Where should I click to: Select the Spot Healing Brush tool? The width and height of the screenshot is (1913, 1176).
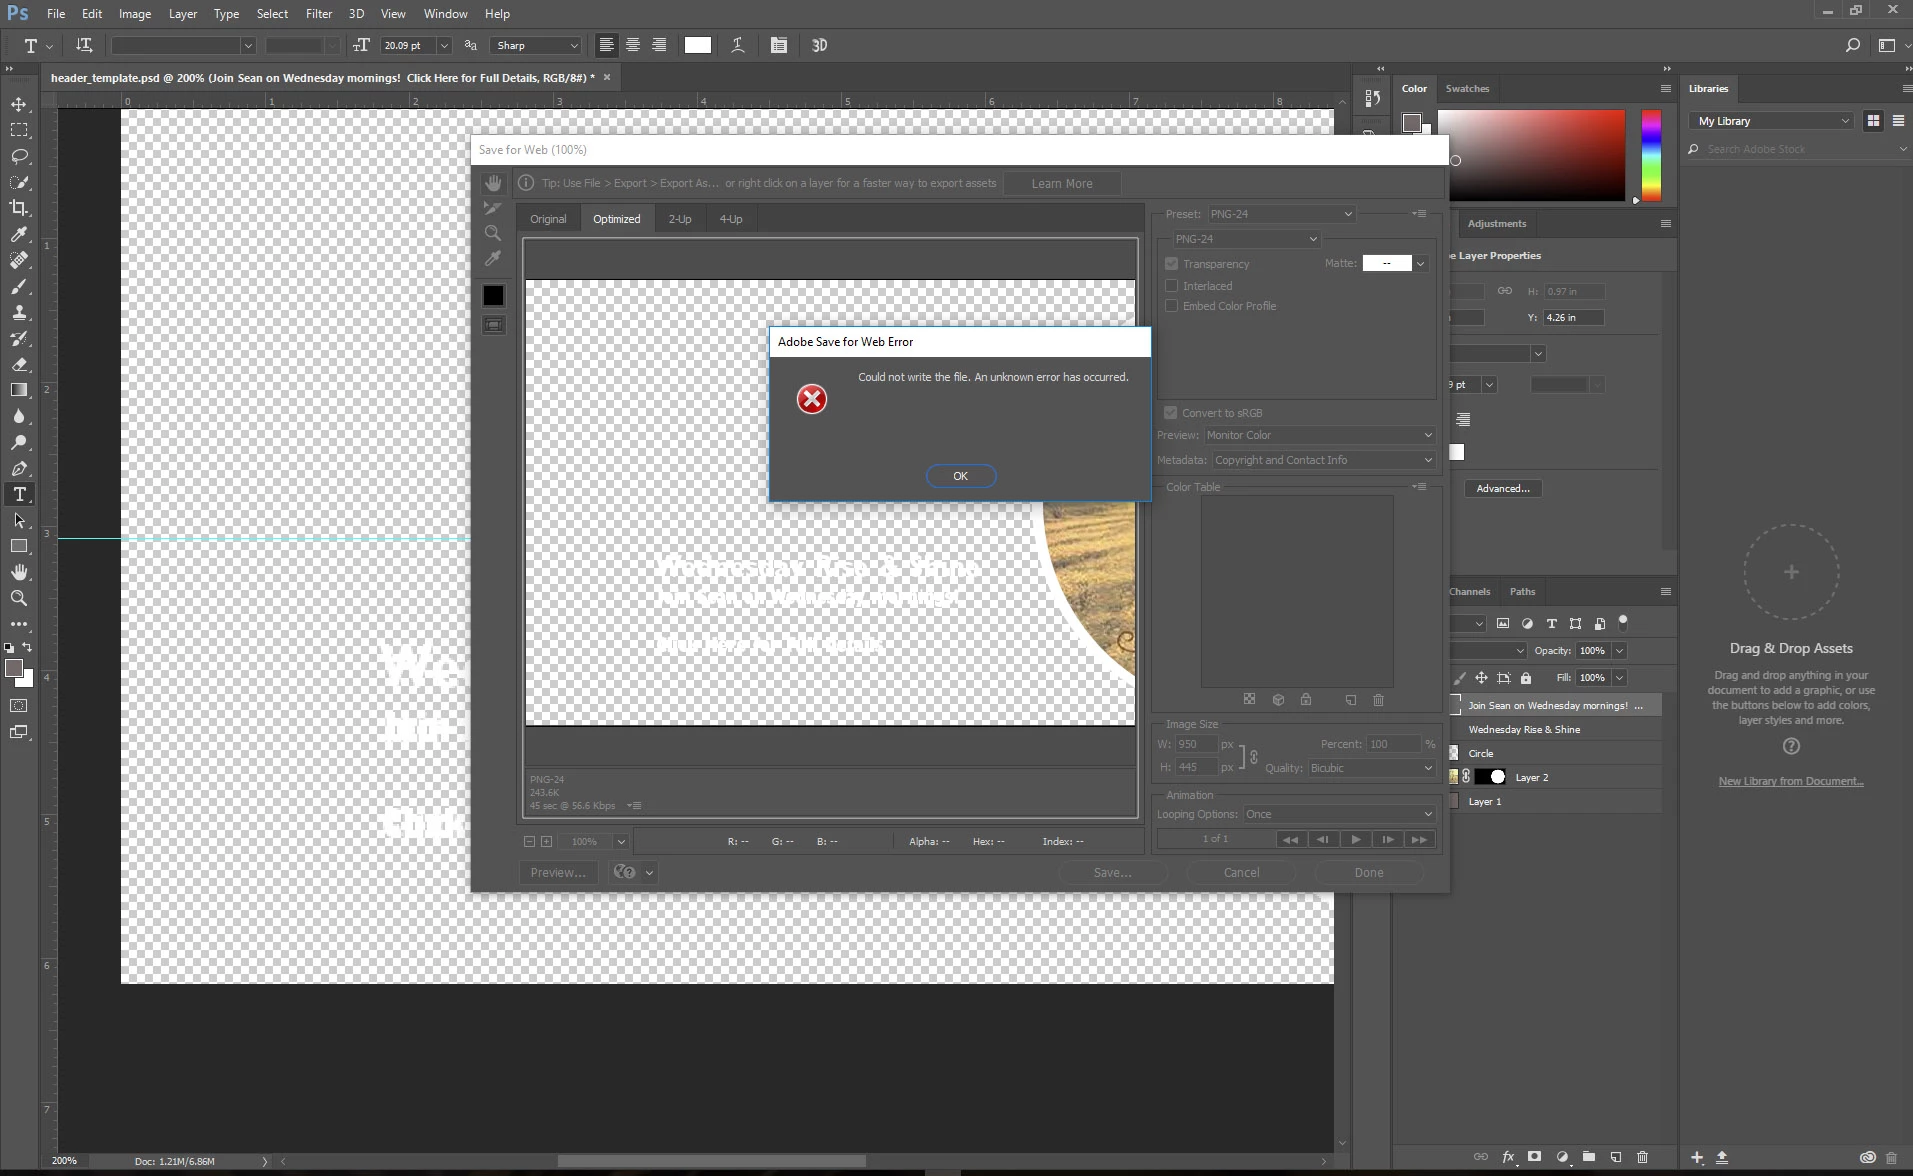pyautogui.click(x=19, y=260)
